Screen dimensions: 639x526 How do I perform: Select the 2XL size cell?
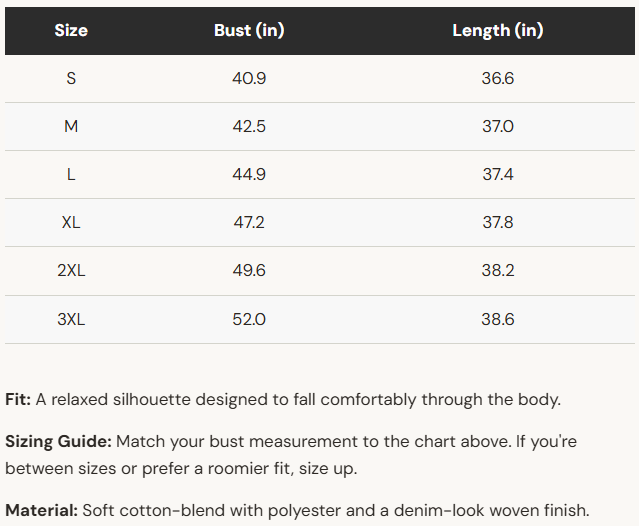[71, 271]
